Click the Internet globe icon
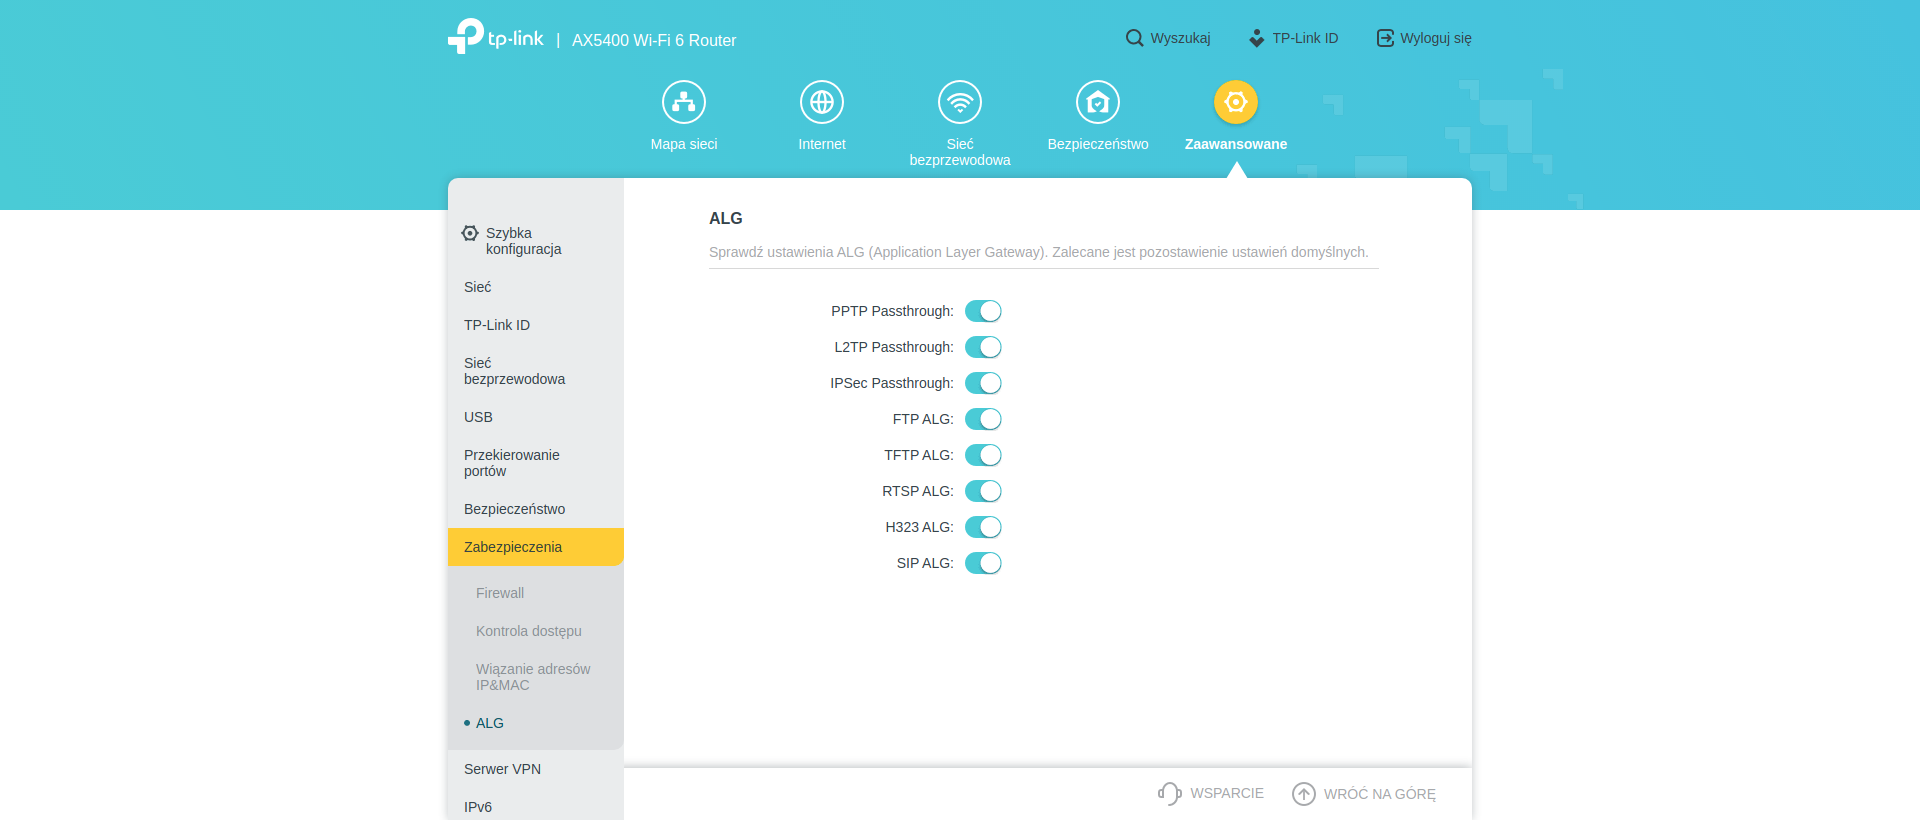1920x820 pixels. [x=822, y=102]
